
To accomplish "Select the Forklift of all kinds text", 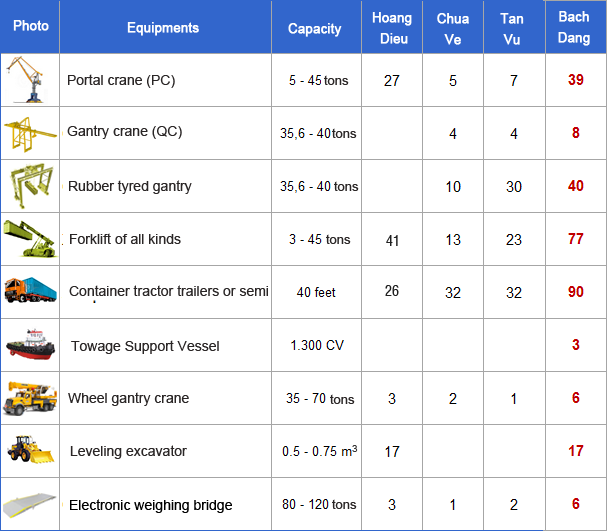I will click(125, 239).
